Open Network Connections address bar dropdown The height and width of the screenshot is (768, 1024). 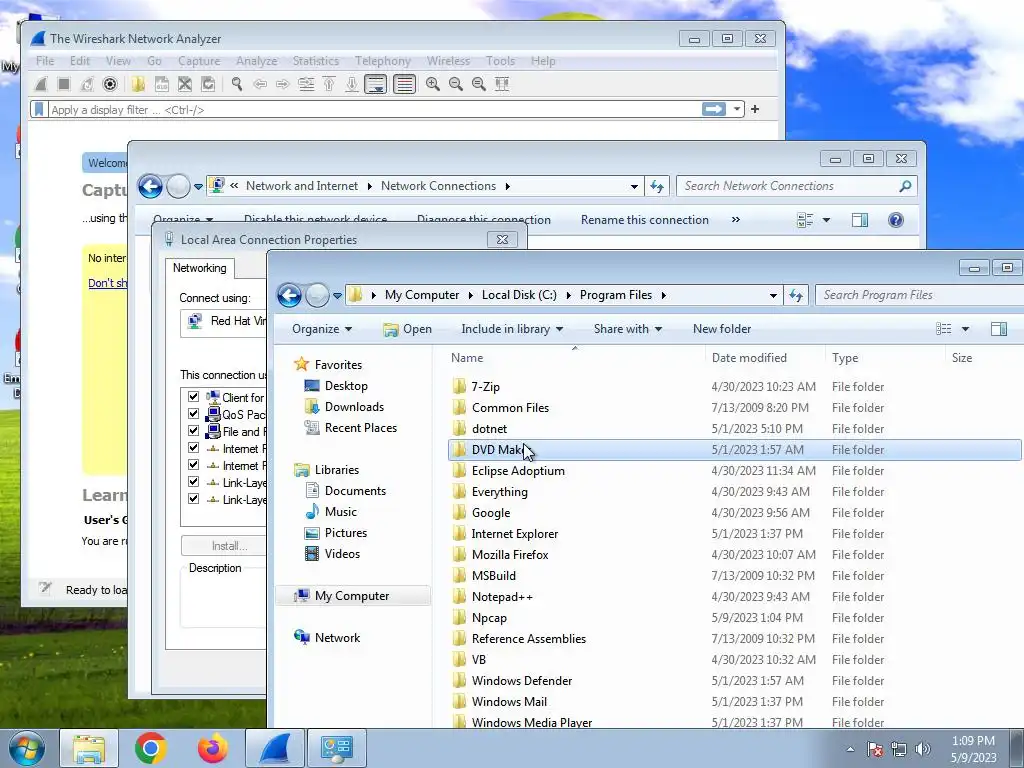click(x=634, y=187)
